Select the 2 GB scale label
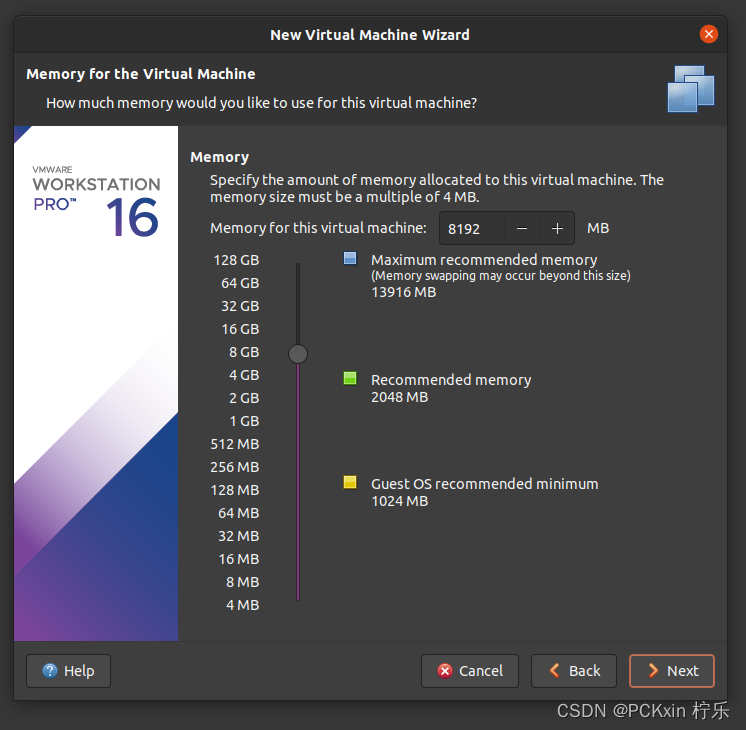This screenshot has width=746, height=730. tap(244, 398)
